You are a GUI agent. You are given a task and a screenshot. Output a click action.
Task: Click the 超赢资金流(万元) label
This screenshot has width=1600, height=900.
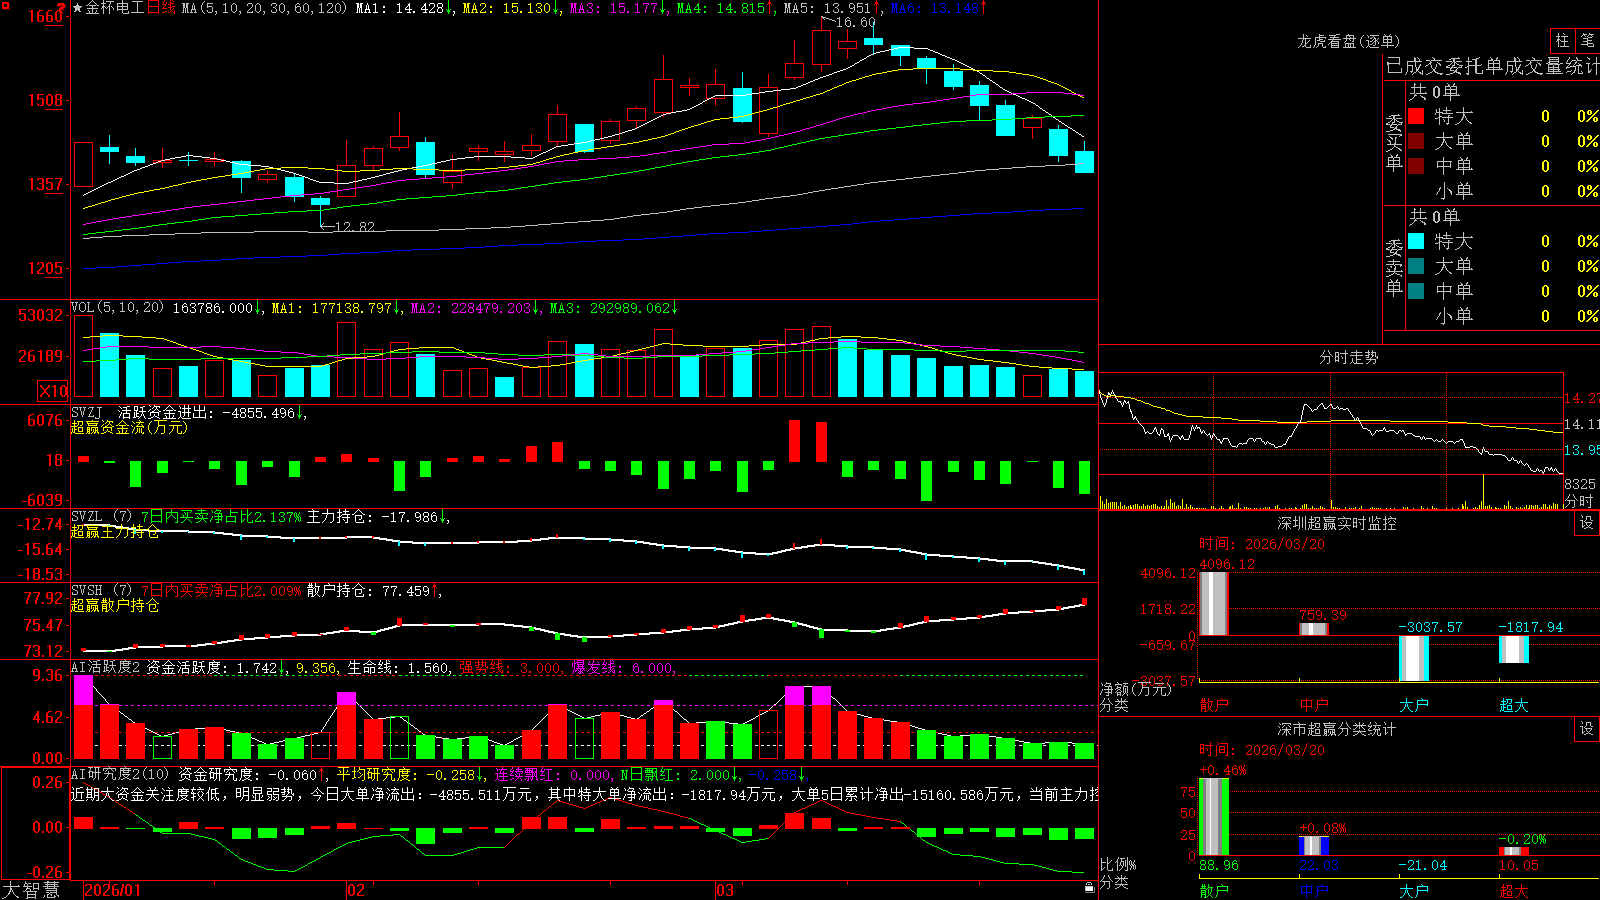129,427
